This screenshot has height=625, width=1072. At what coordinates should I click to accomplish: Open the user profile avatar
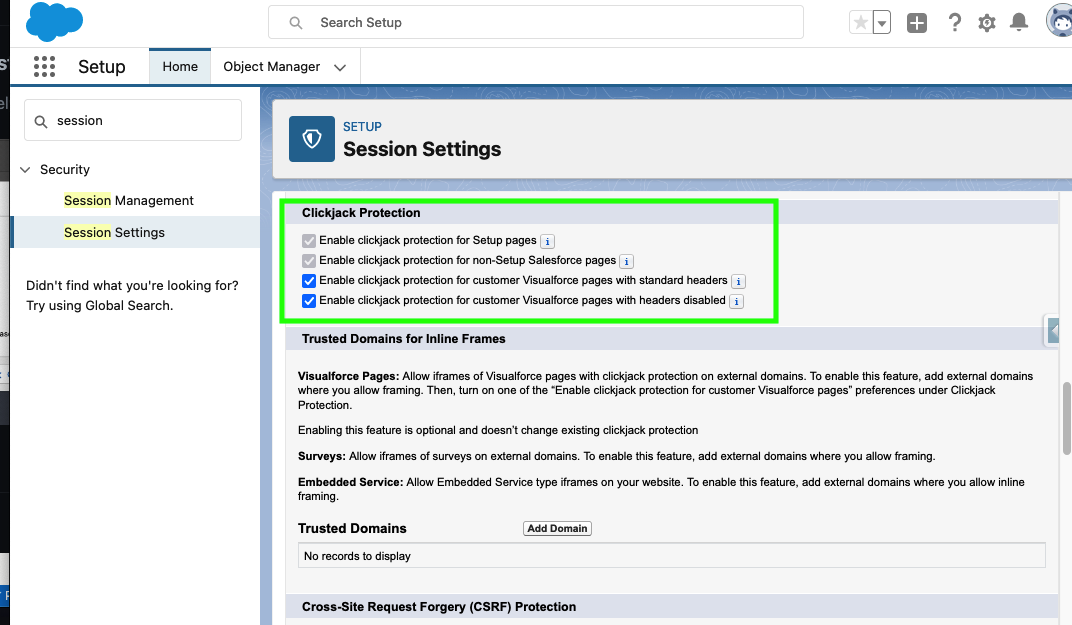[x=1060, y=21]
